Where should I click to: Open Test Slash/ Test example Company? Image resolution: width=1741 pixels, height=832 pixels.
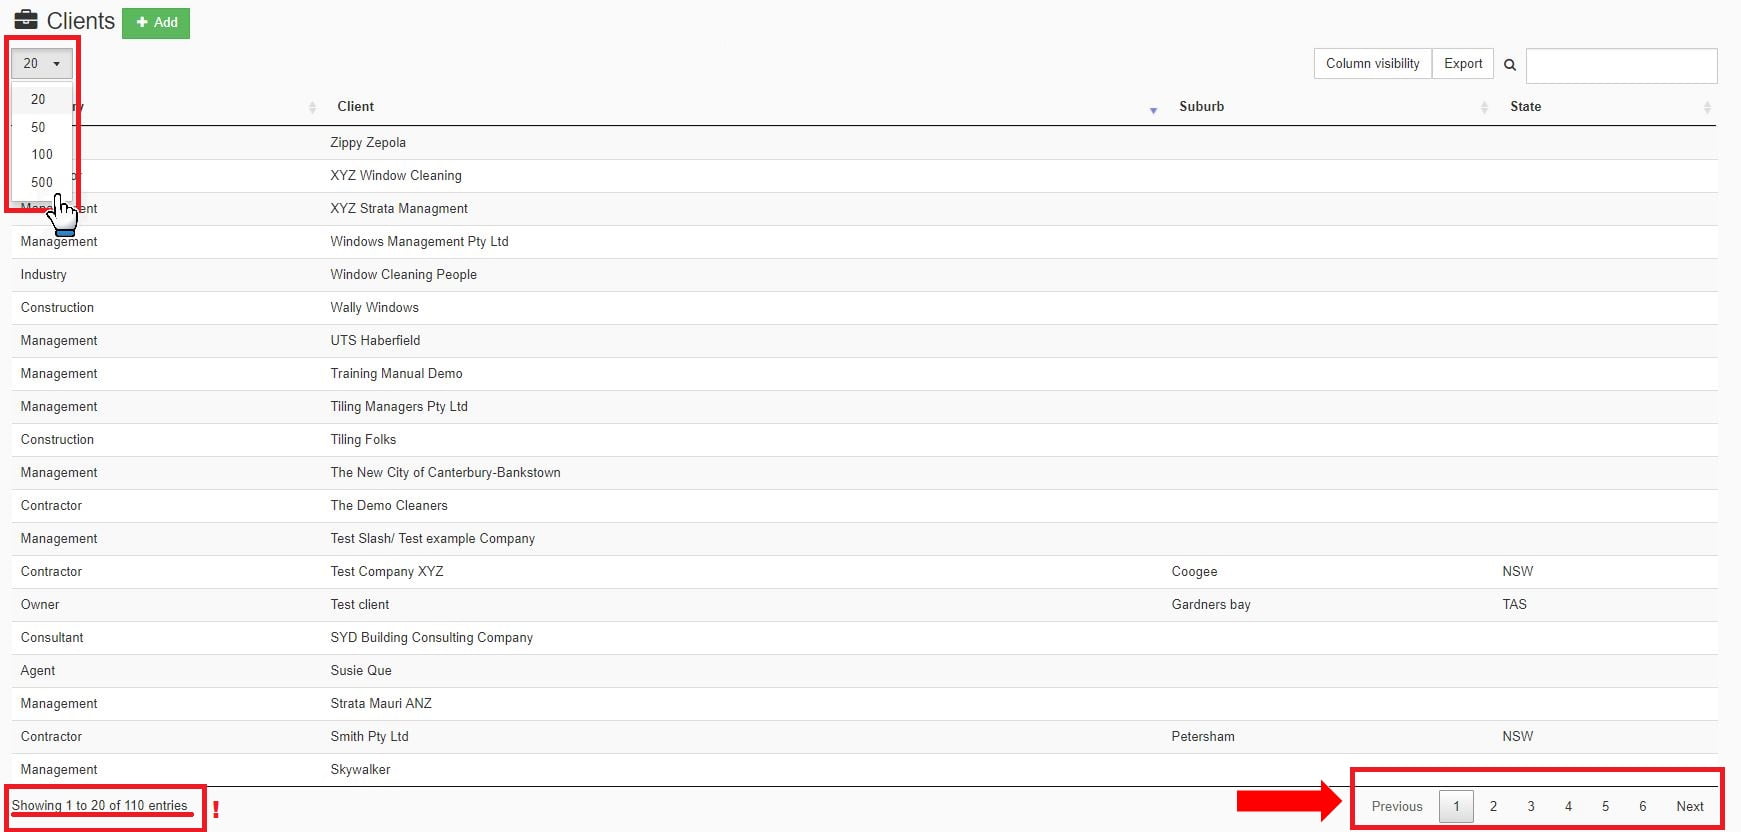click(x=432, y=538)
